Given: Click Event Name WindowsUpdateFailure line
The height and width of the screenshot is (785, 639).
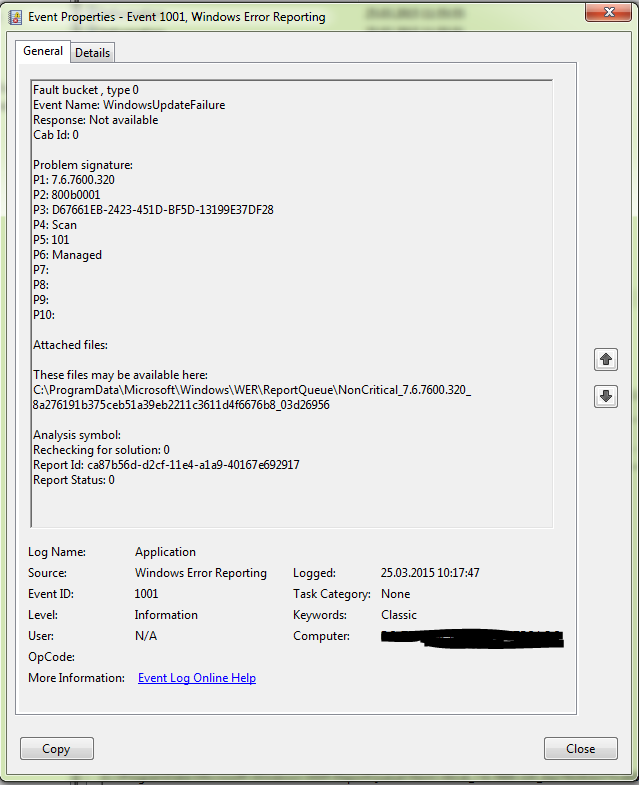Looking at the screenshot, I should coord(129,105).
